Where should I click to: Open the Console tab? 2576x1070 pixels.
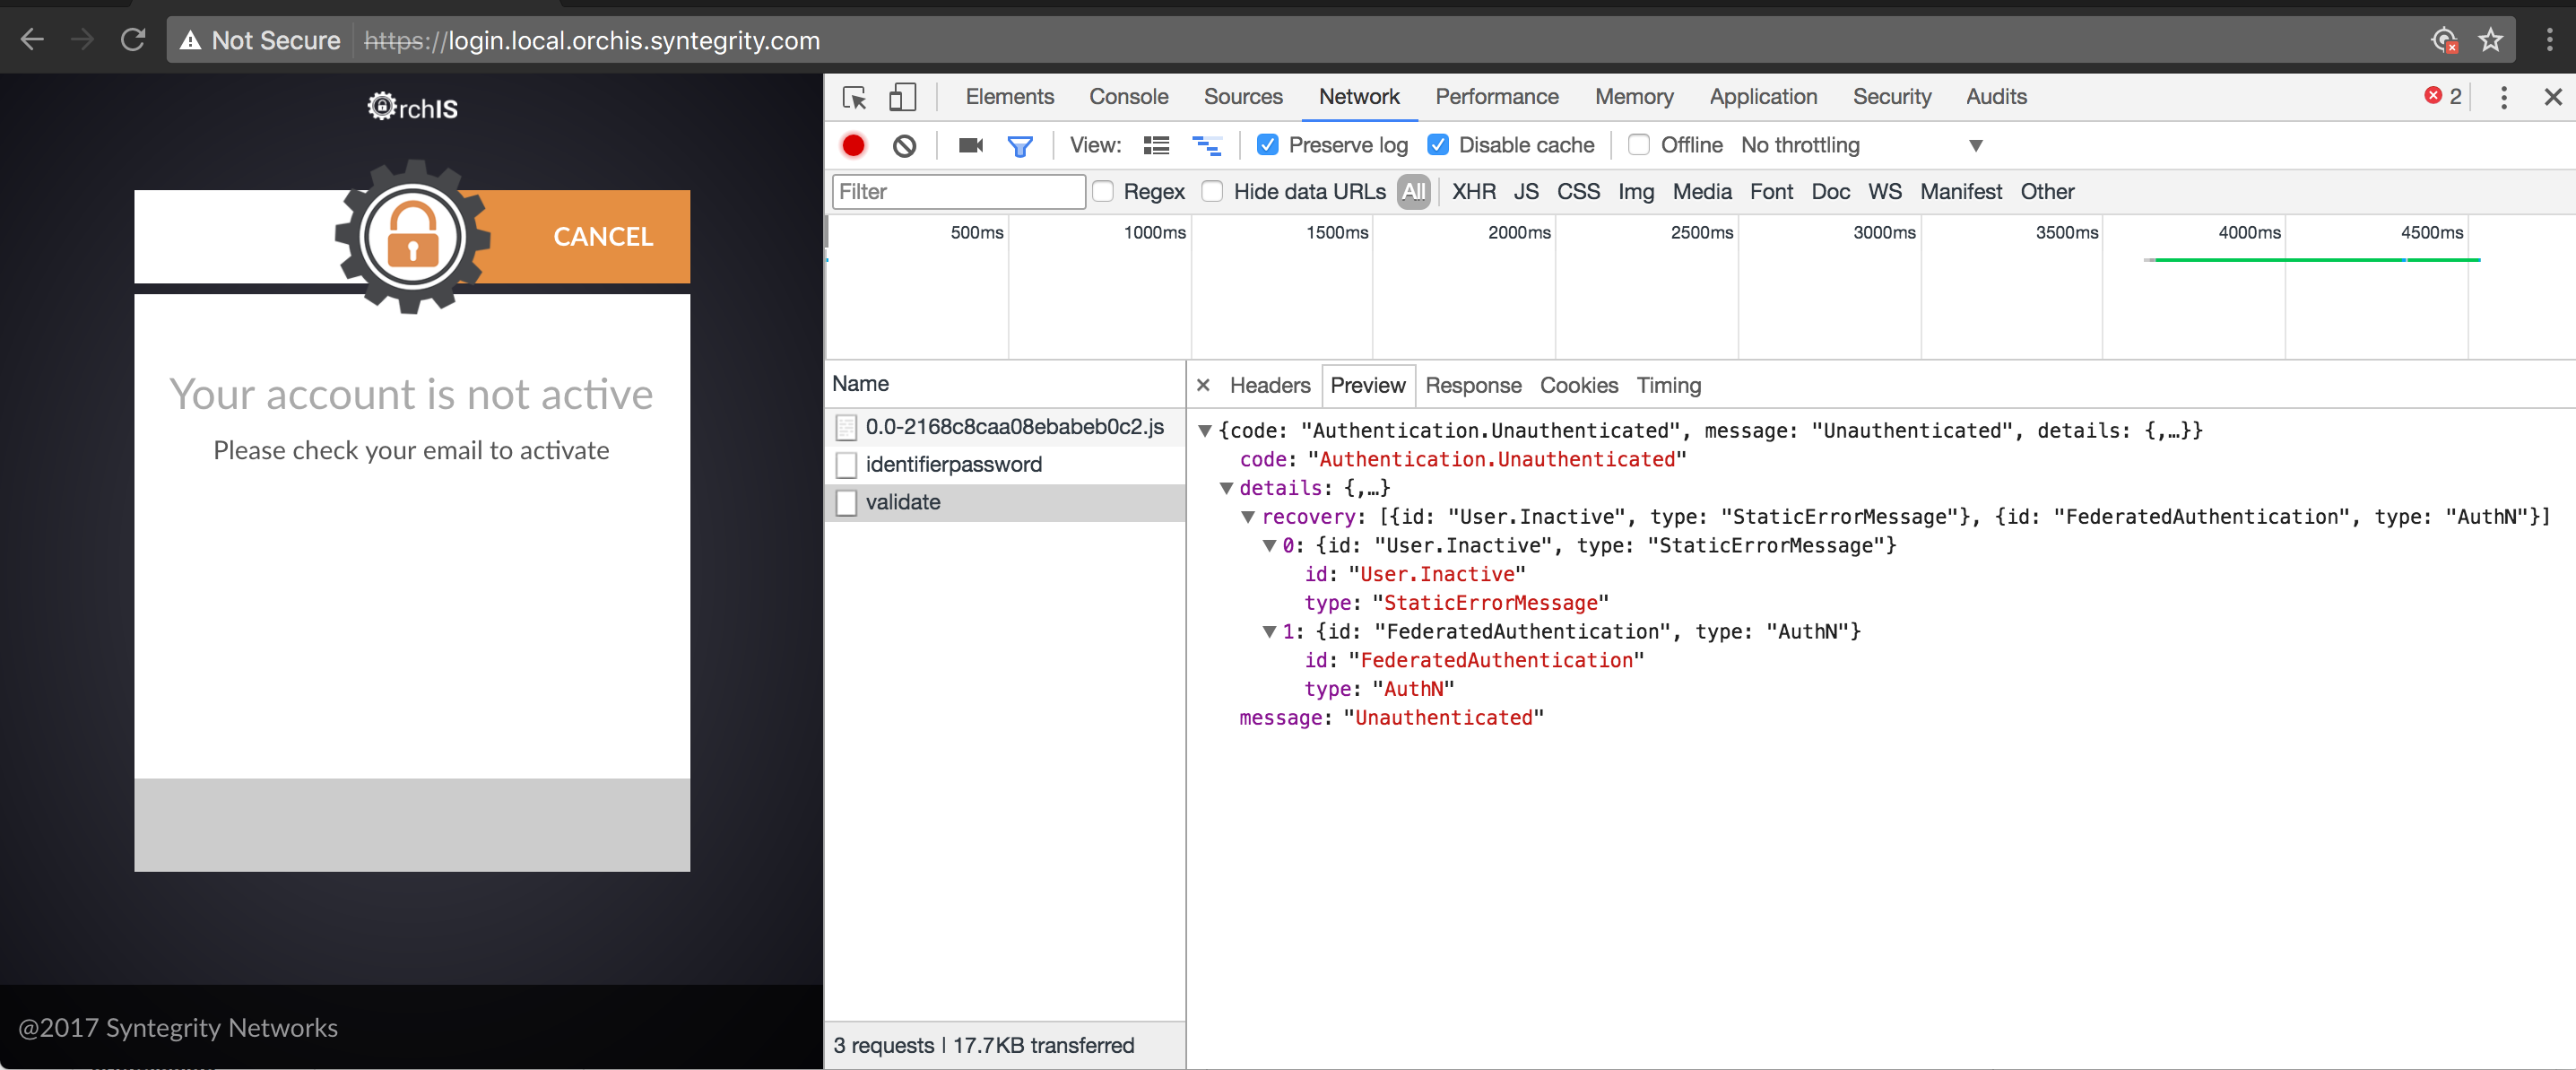[1128, 97]
